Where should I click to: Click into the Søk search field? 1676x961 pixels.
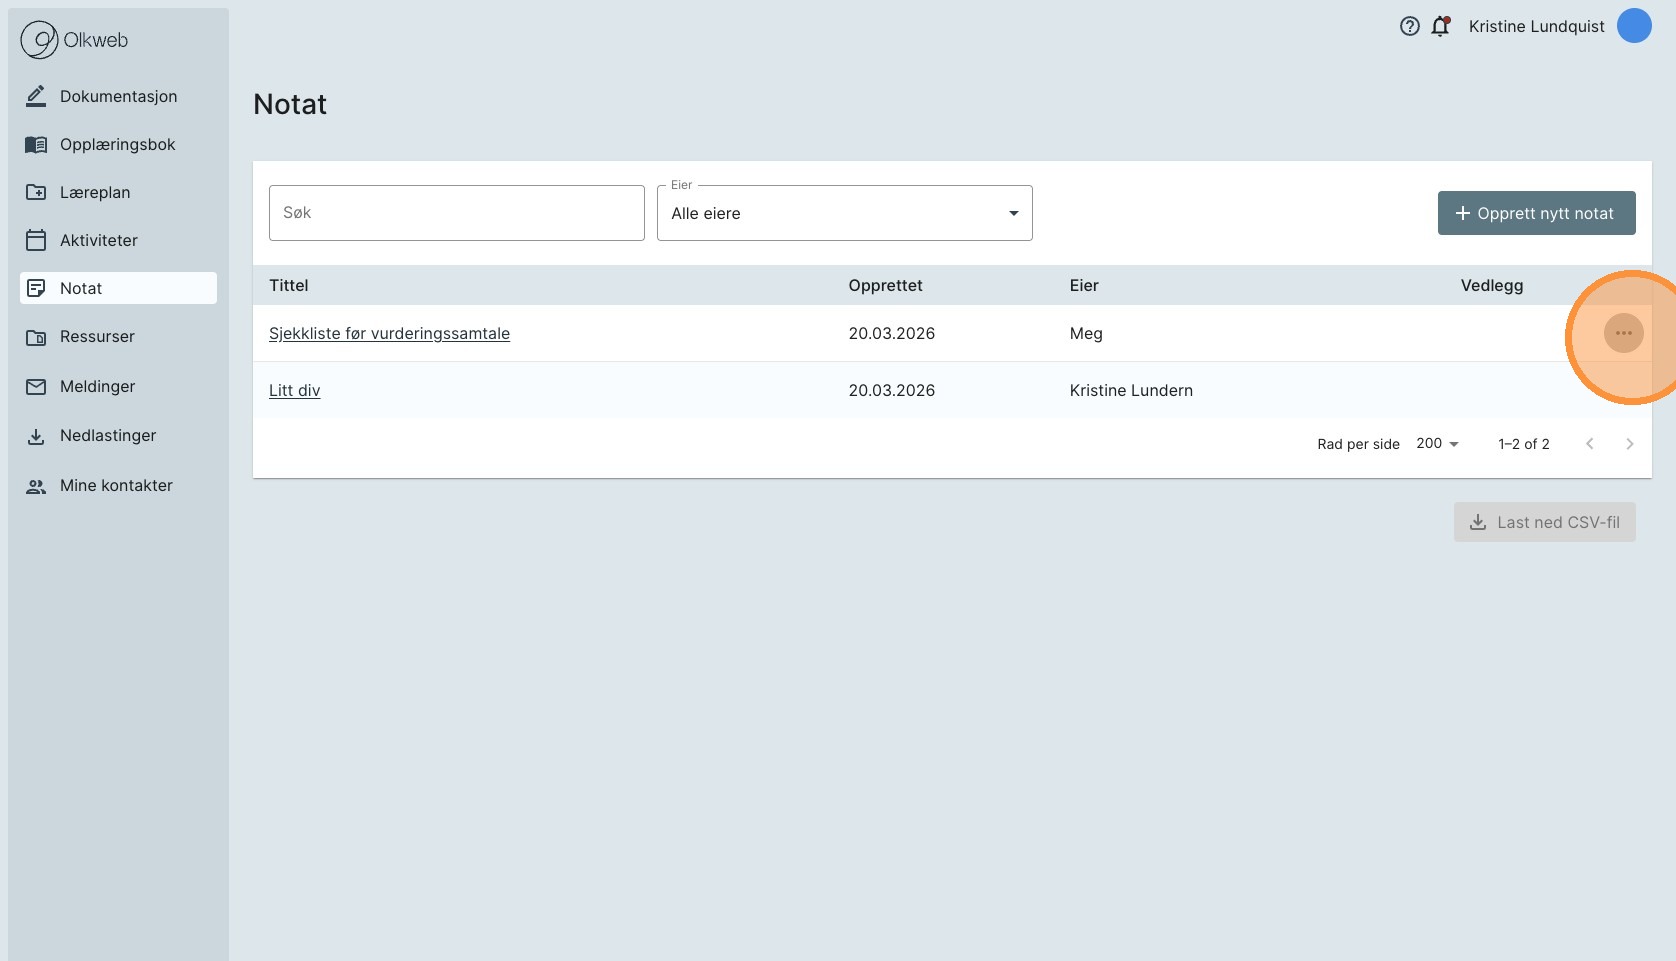tap(456, 213)
